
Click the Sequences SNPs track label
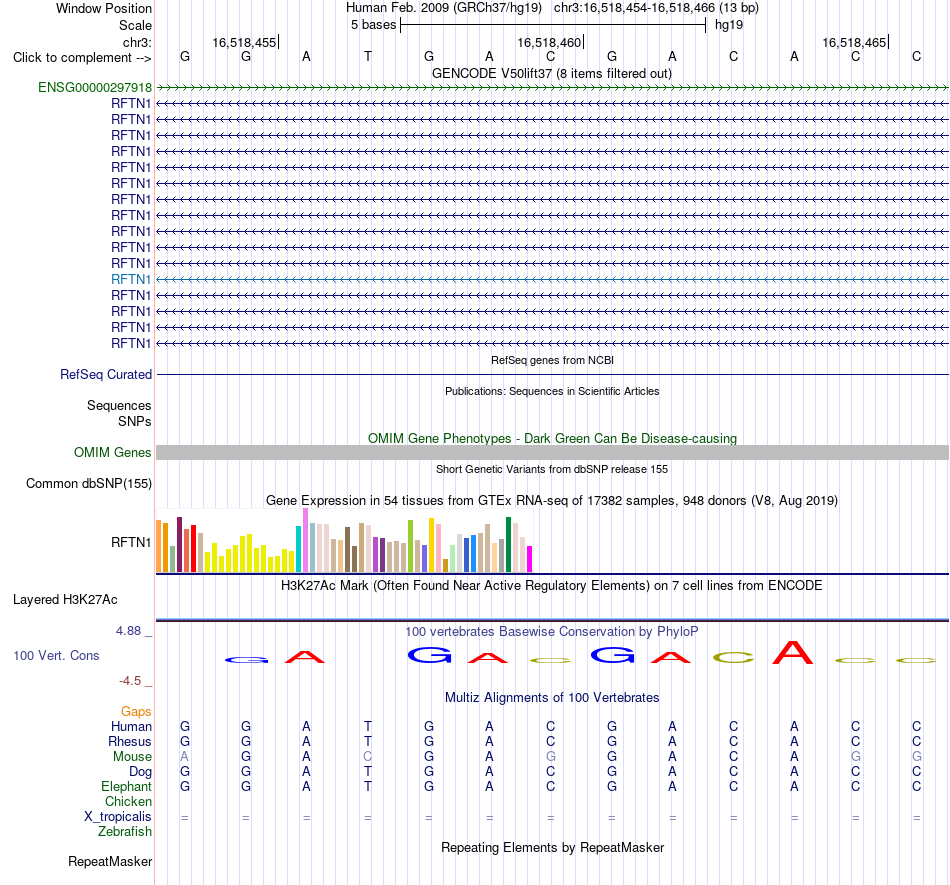119,413
